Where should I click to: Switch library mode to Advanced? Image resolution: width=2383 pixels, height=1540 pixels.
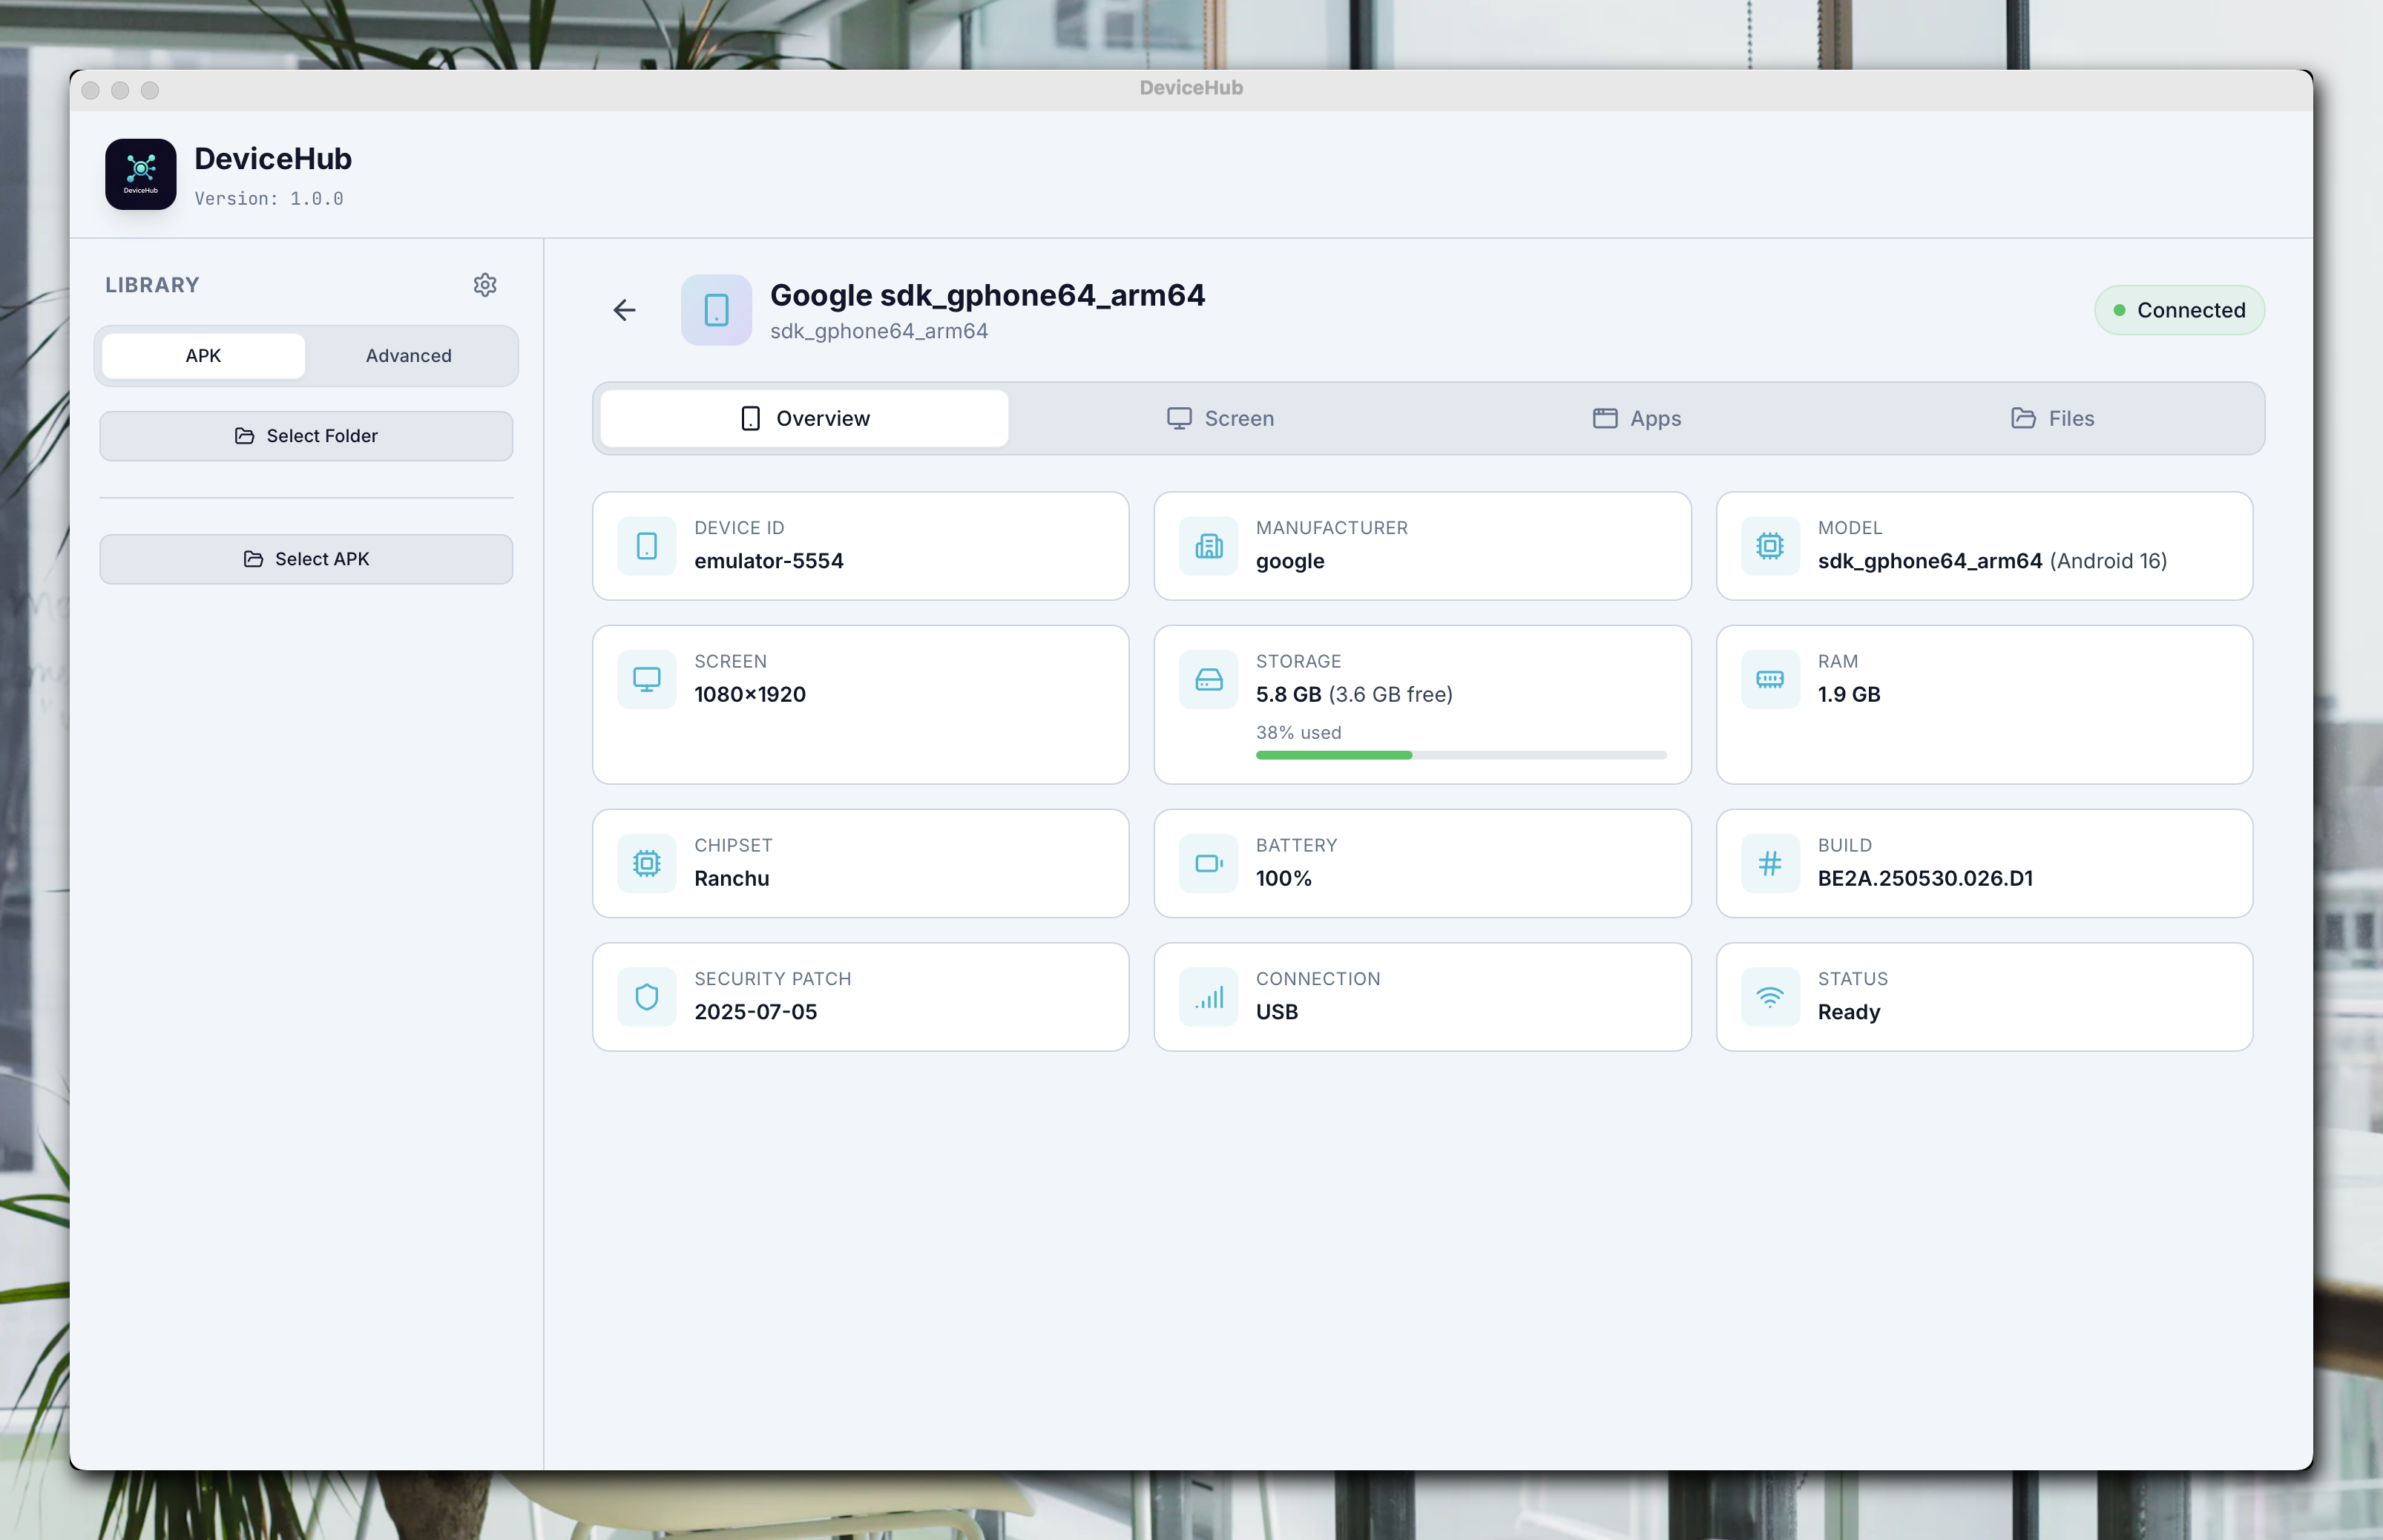pyautogui.click(x=408, y=356)
